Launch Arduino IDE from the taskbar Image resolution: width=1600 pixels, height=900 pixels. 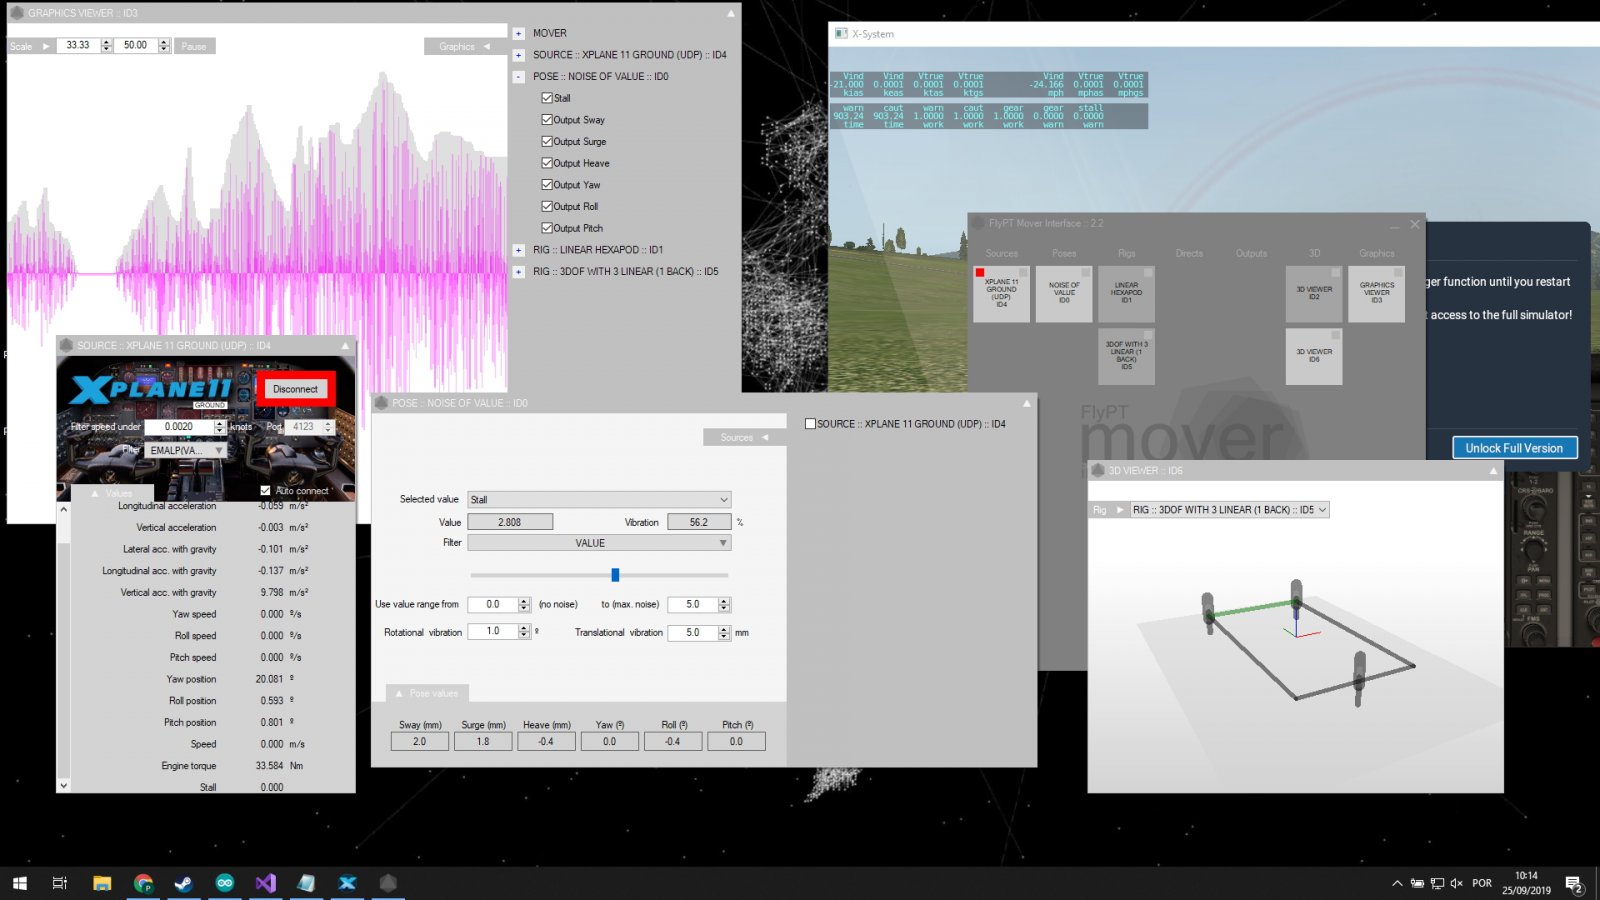click(225, 883)
